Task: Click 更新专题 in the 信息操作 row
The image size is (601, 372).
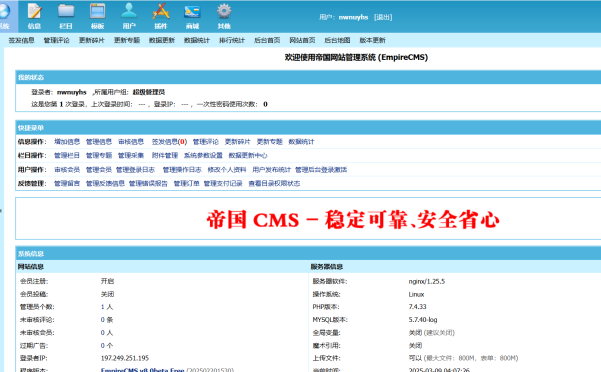Action: click(269, 142)
